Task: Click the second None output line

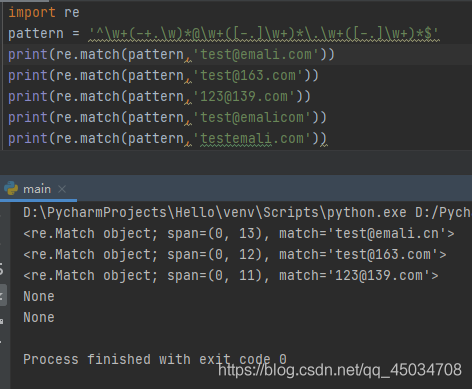Action: click(39, 317)
